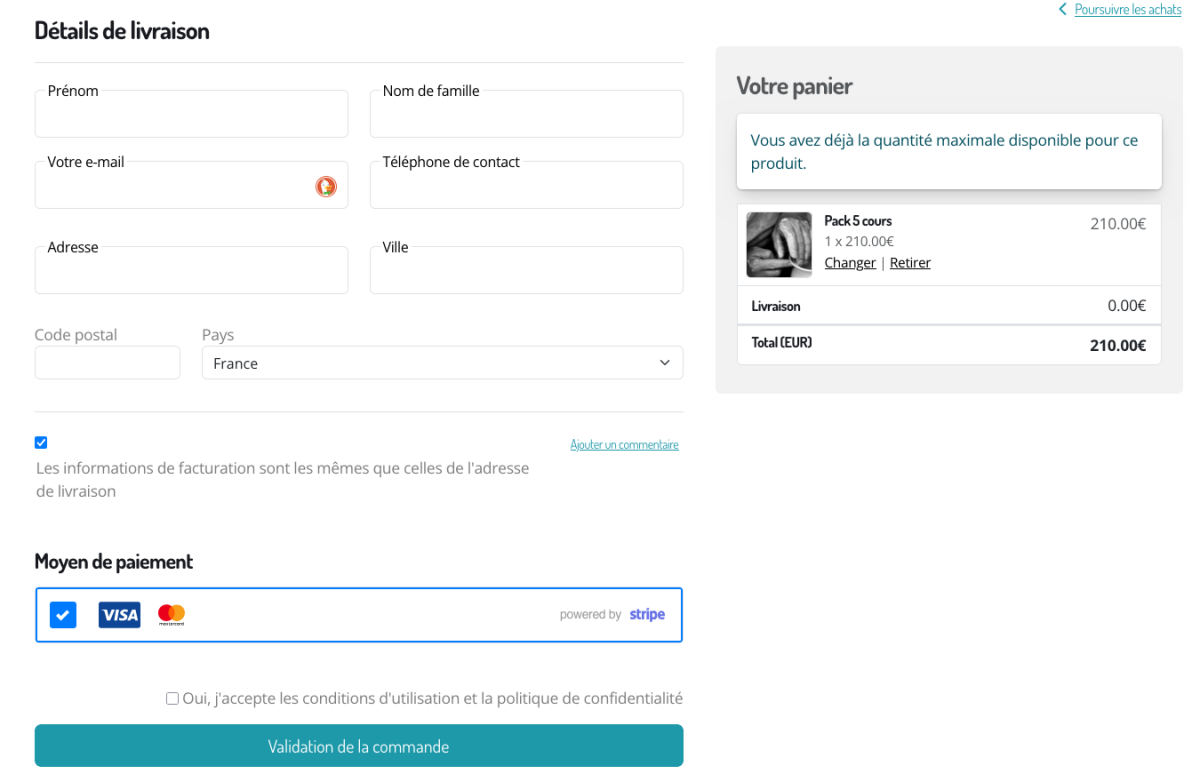Click the Visa card logo
Image resolution: width=1200 pixels, height=774 pixels.
pyautogui.click(x=119, y=615)
